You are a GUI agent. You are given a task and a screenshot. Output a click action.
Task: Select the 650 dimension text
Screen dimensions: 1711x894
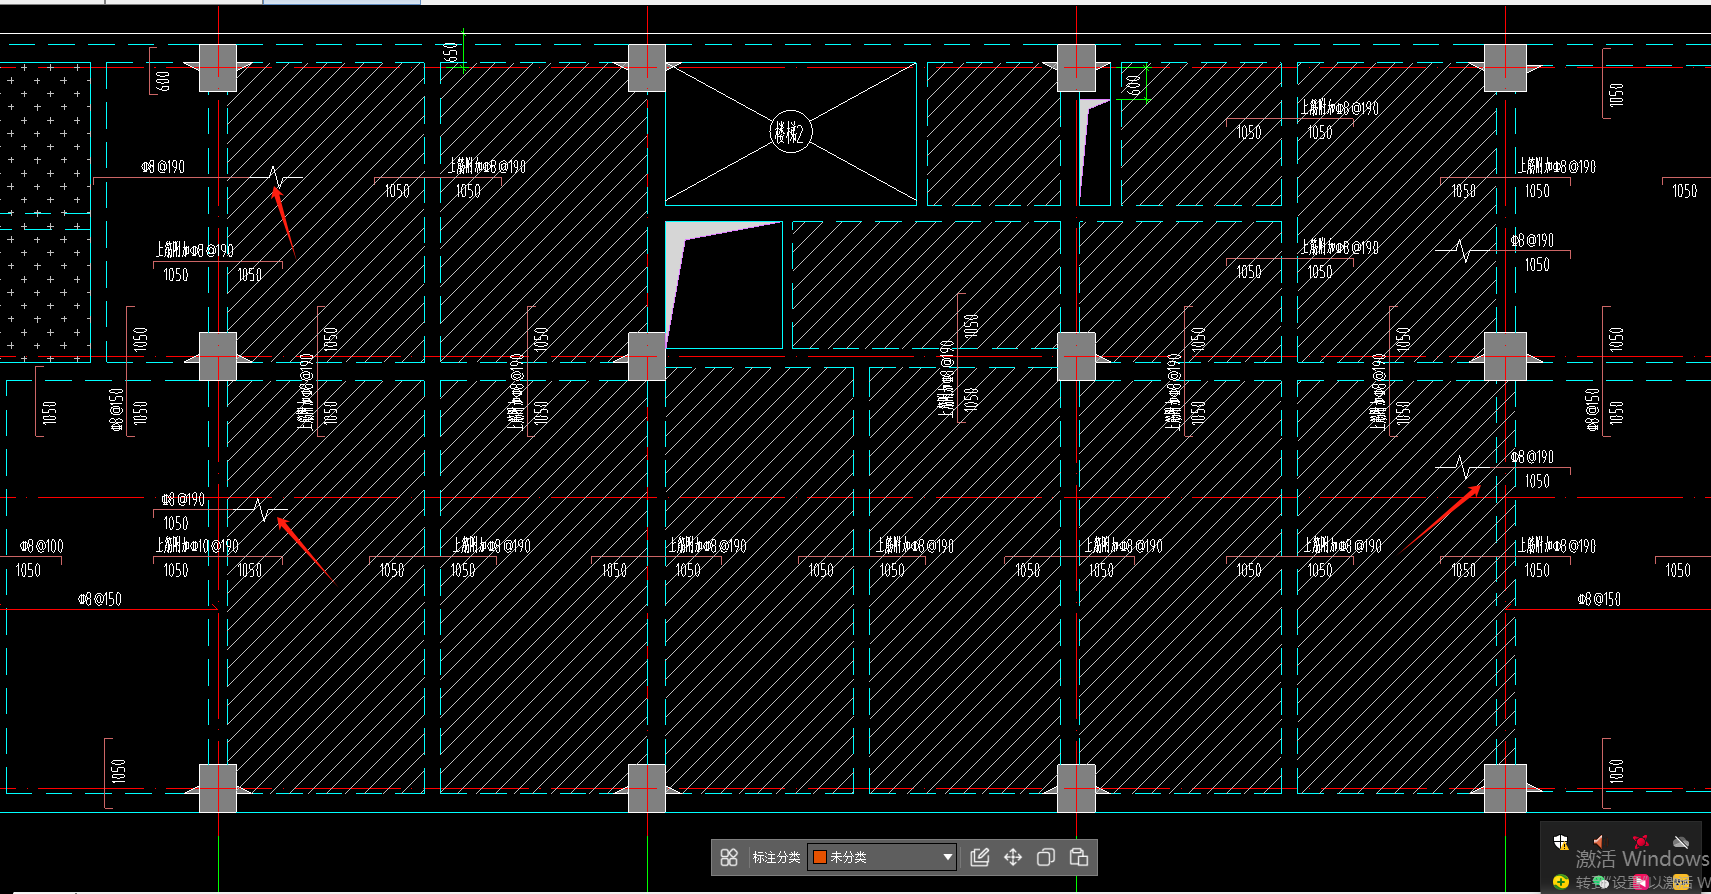[x=451, y=52]
